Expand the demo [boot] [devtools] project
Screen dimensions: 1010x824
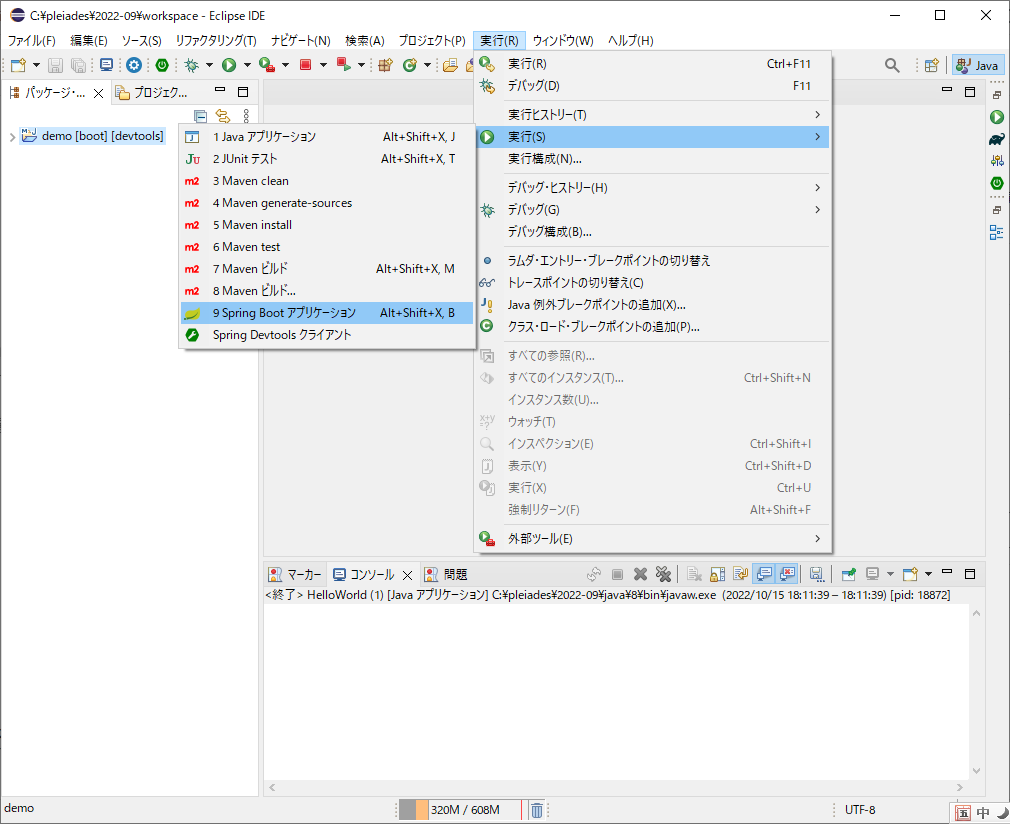12,137
